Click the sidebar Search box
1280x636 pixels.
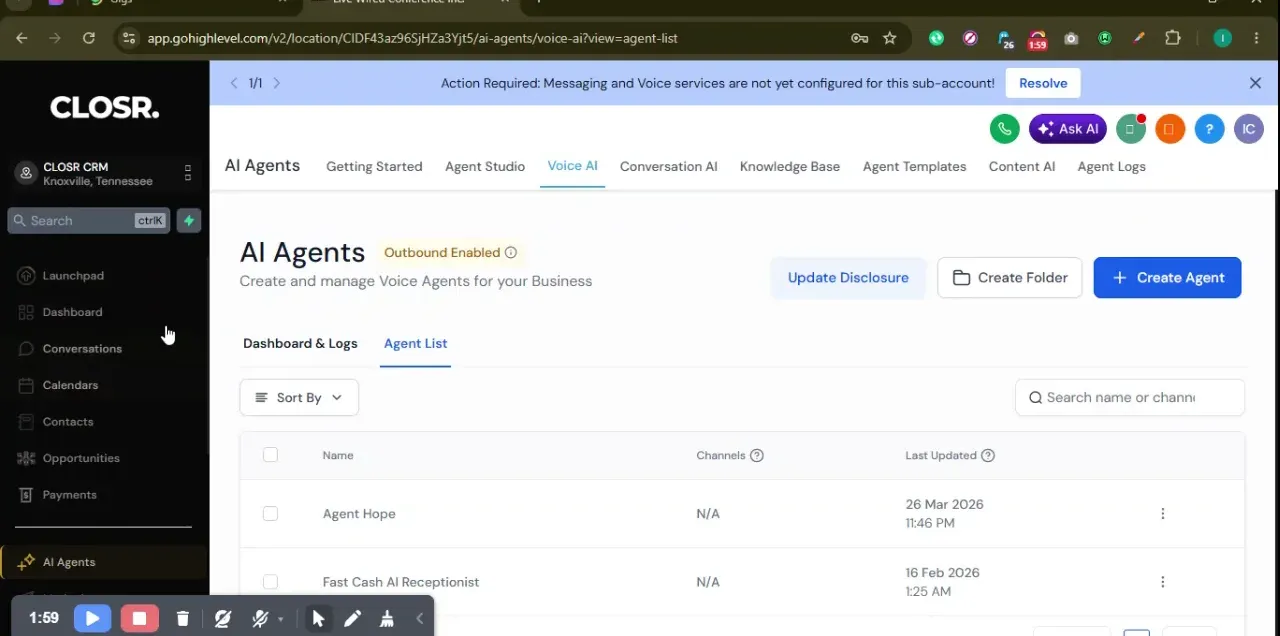(x=89, y=221)
